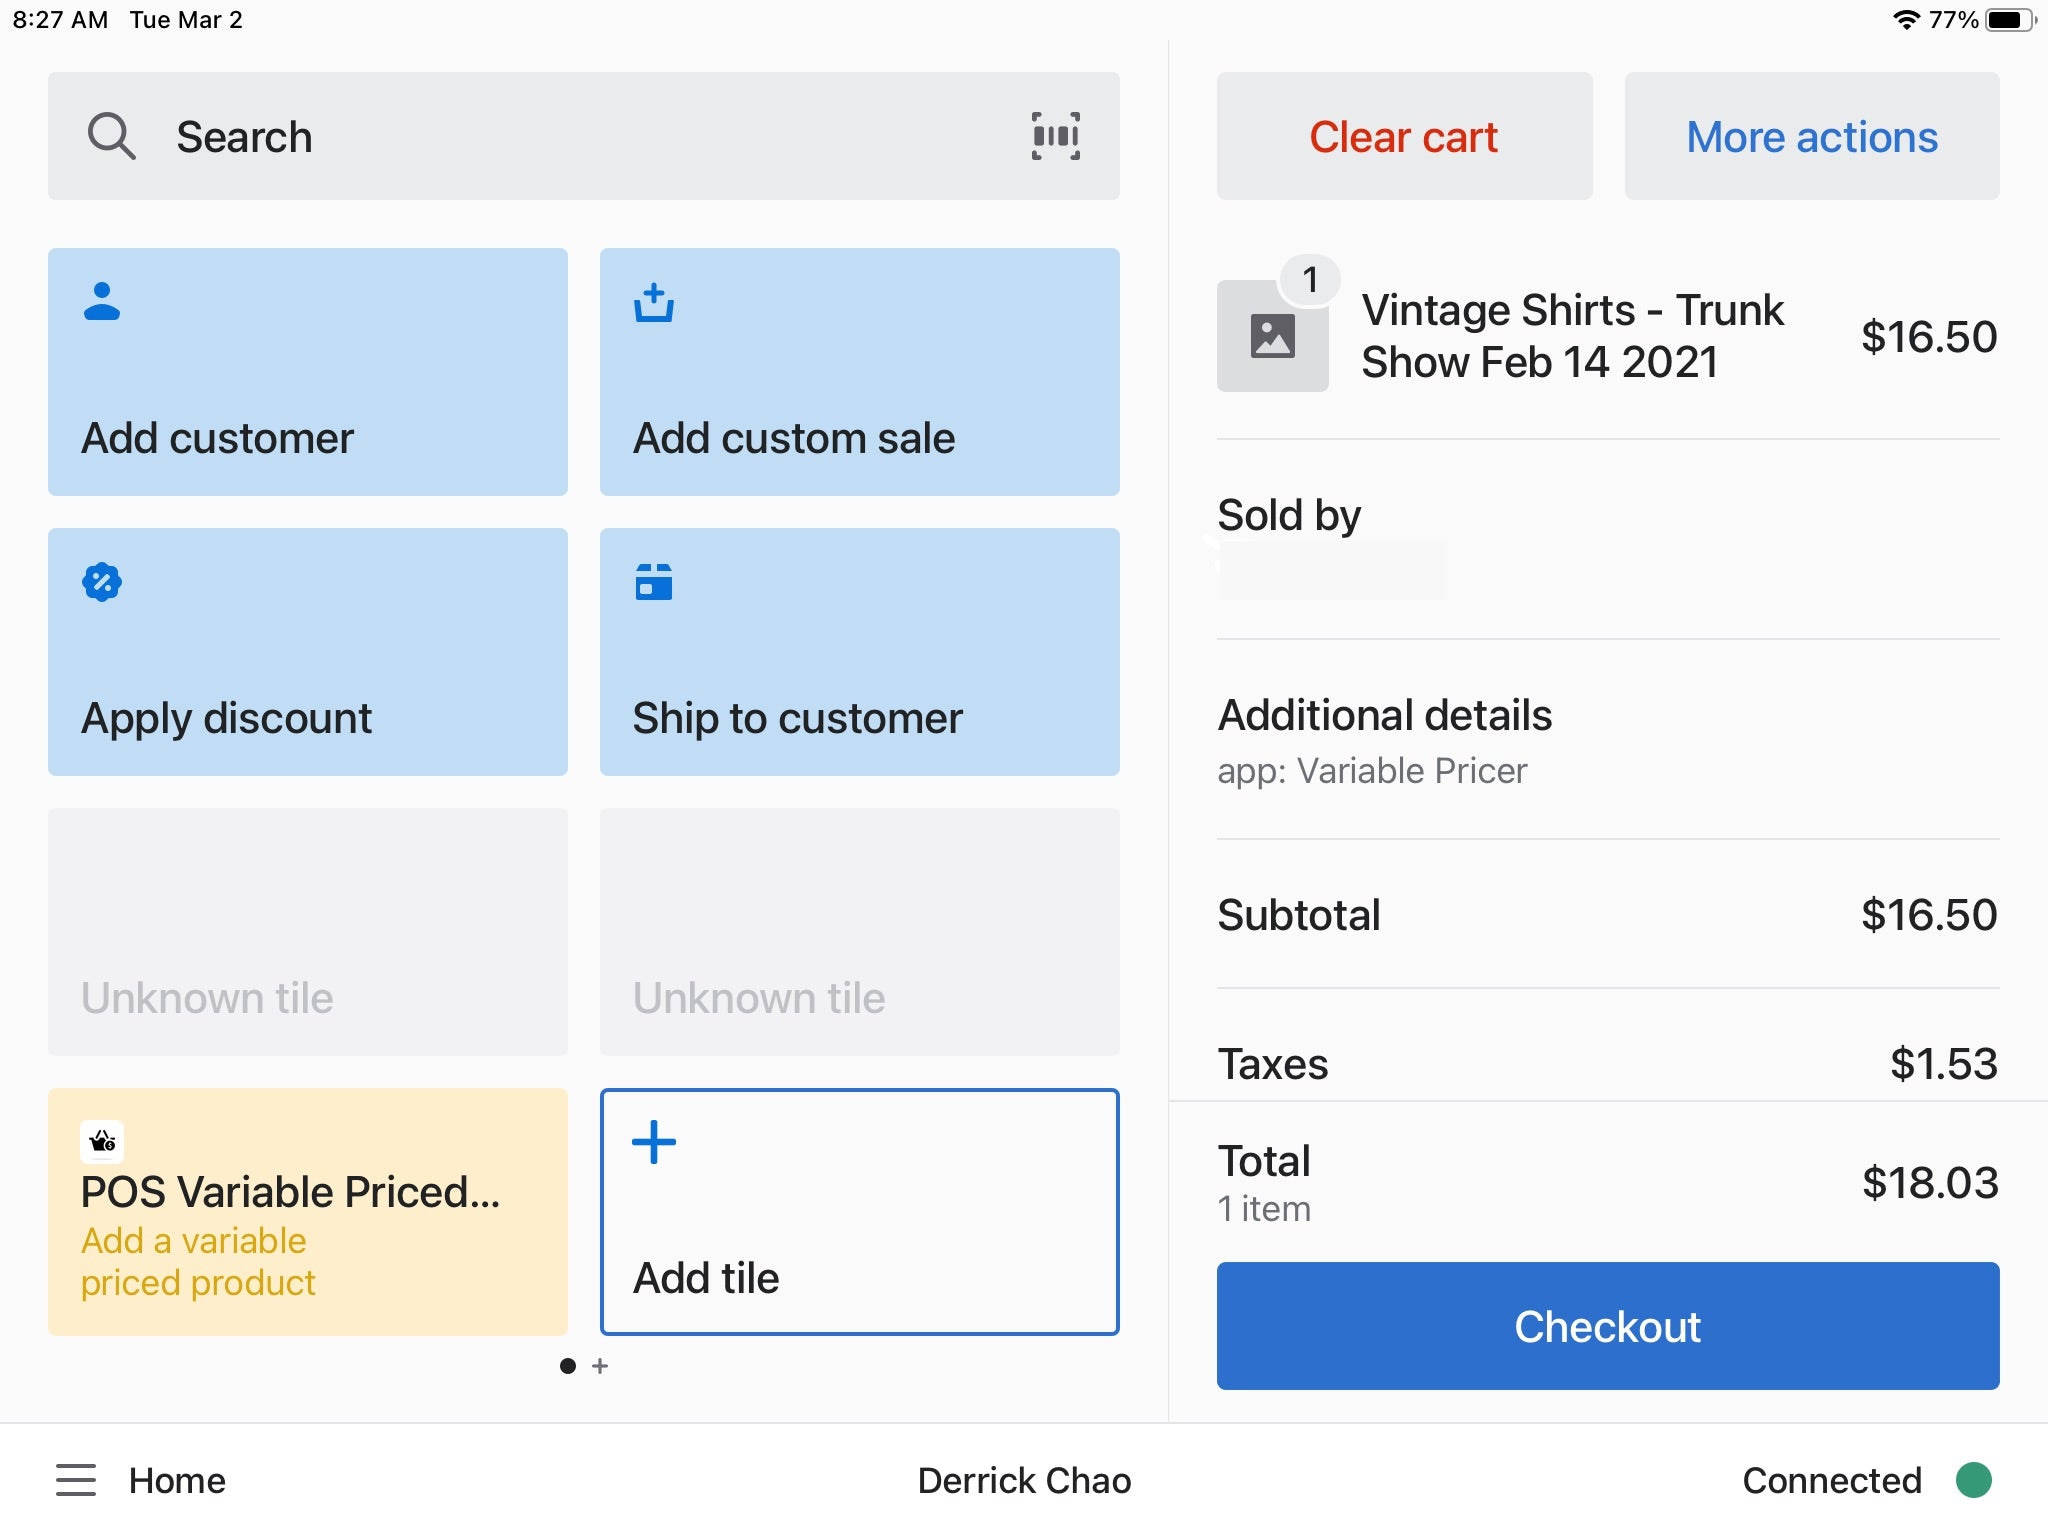Tap the POS Variable Pricer app icon
Image resolution: width=2048 pixels, height=1536 pixels.
[x=101, y=1140]
